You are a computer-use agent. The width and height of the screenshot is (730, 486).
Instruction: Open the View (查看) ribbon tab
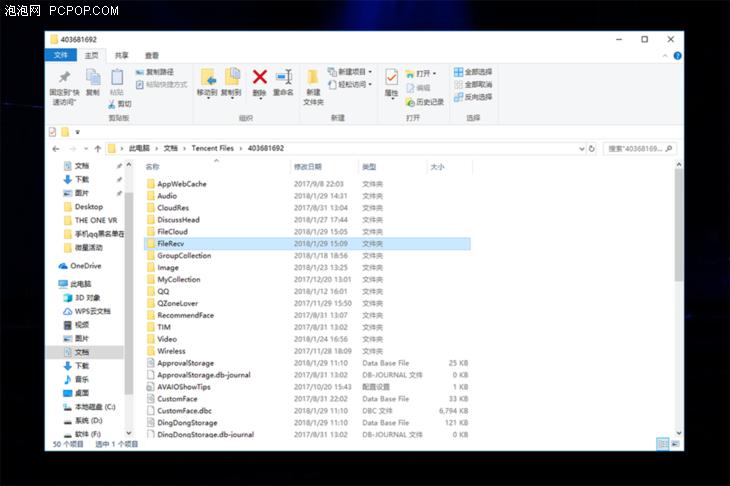tap(151, 56)
